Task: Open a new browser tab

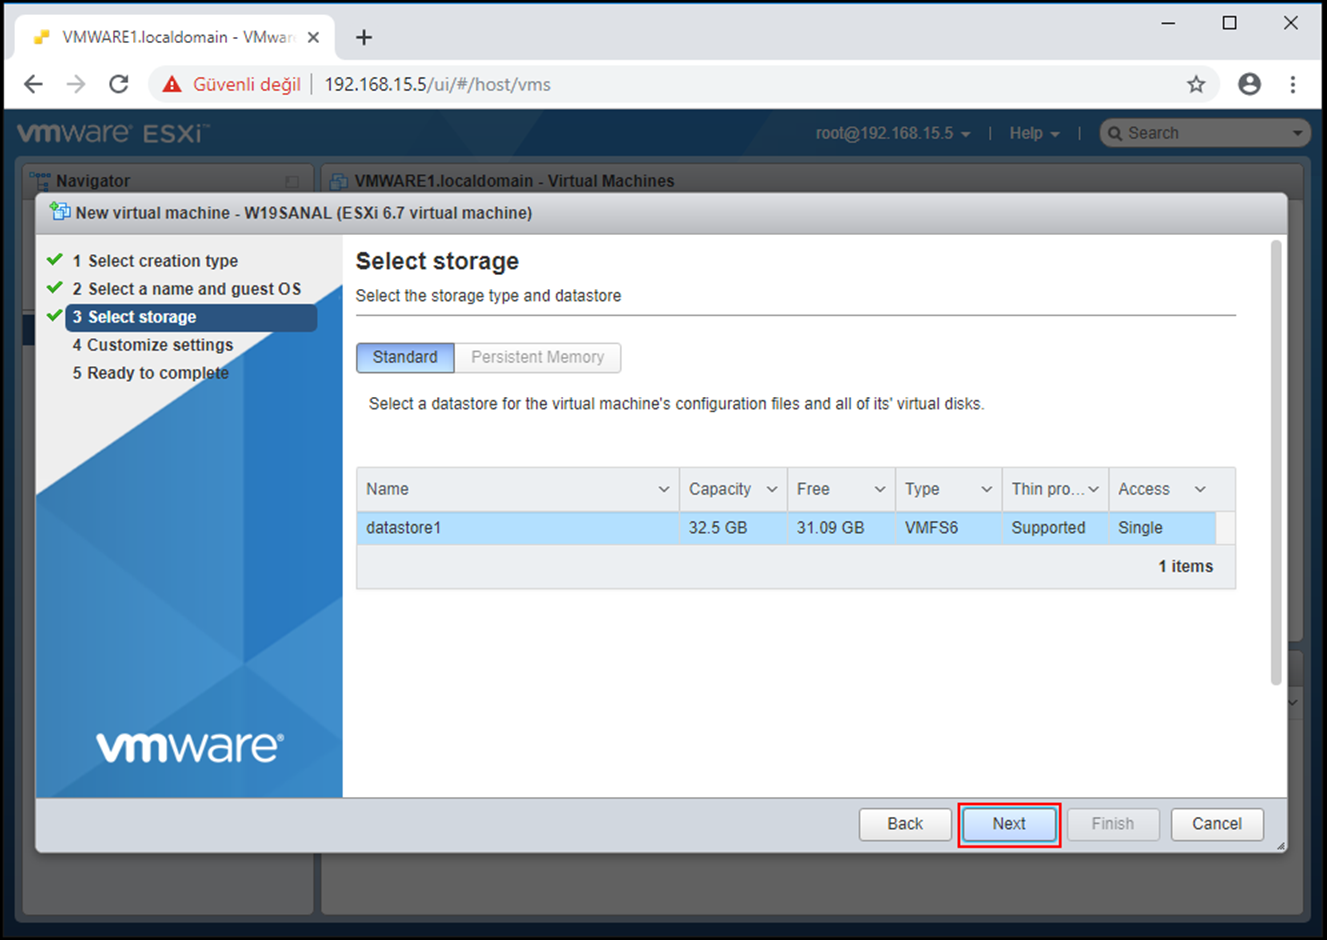Action: (364, 37)
